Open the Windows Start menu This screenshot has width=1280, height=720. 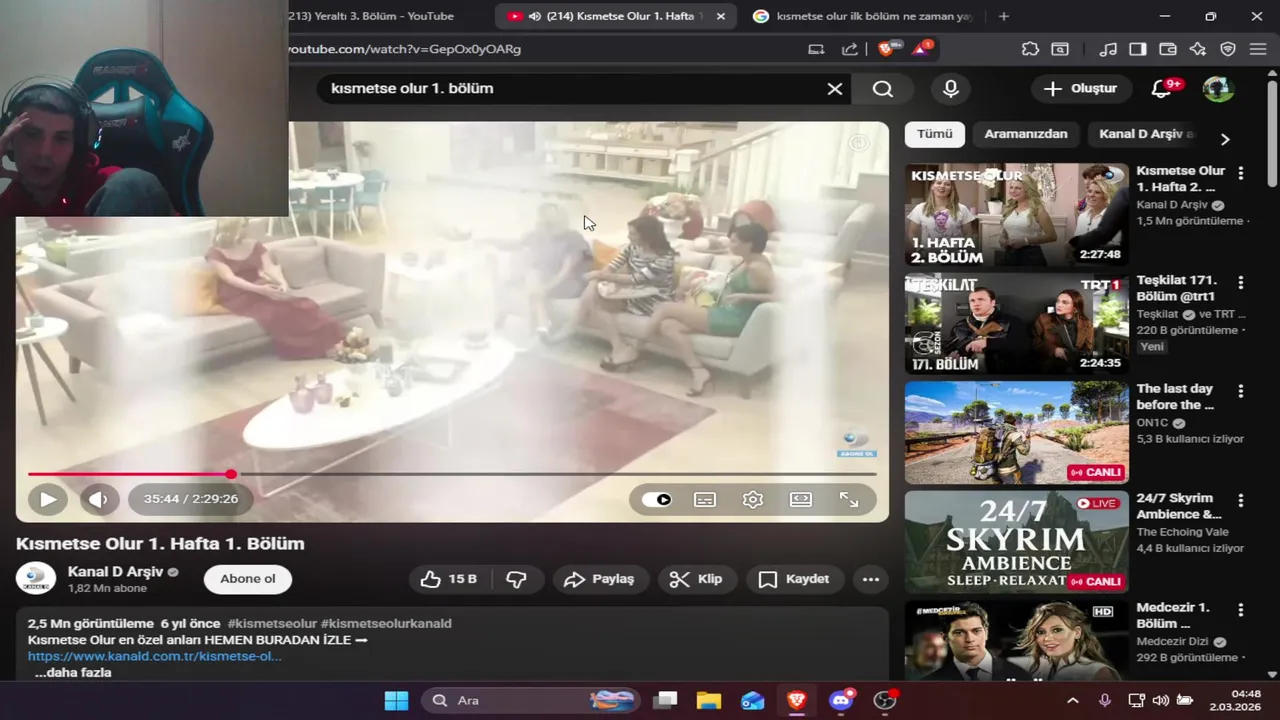(x=397, y=700)
